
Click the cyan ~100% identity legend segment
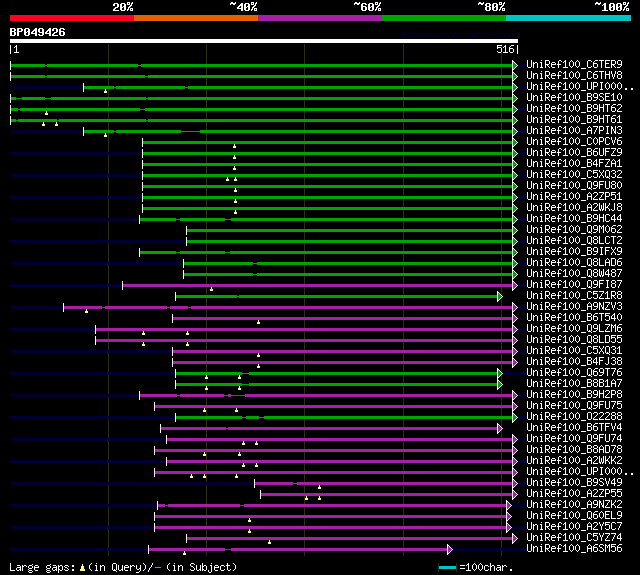point(569,18)
